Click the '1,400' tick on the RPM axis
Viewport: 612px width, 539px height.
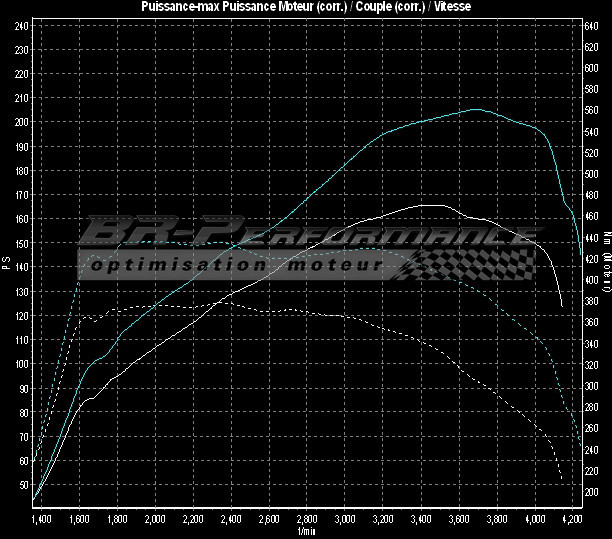(42, 520)
